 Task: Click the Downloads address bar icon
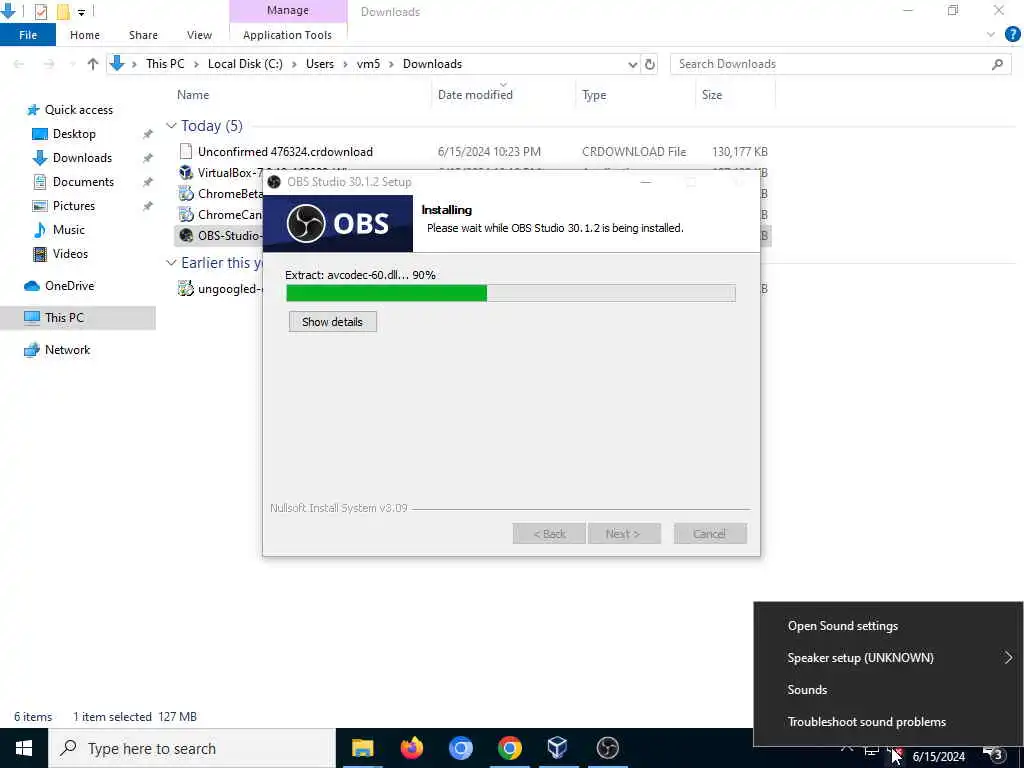[x=118, y=63]
